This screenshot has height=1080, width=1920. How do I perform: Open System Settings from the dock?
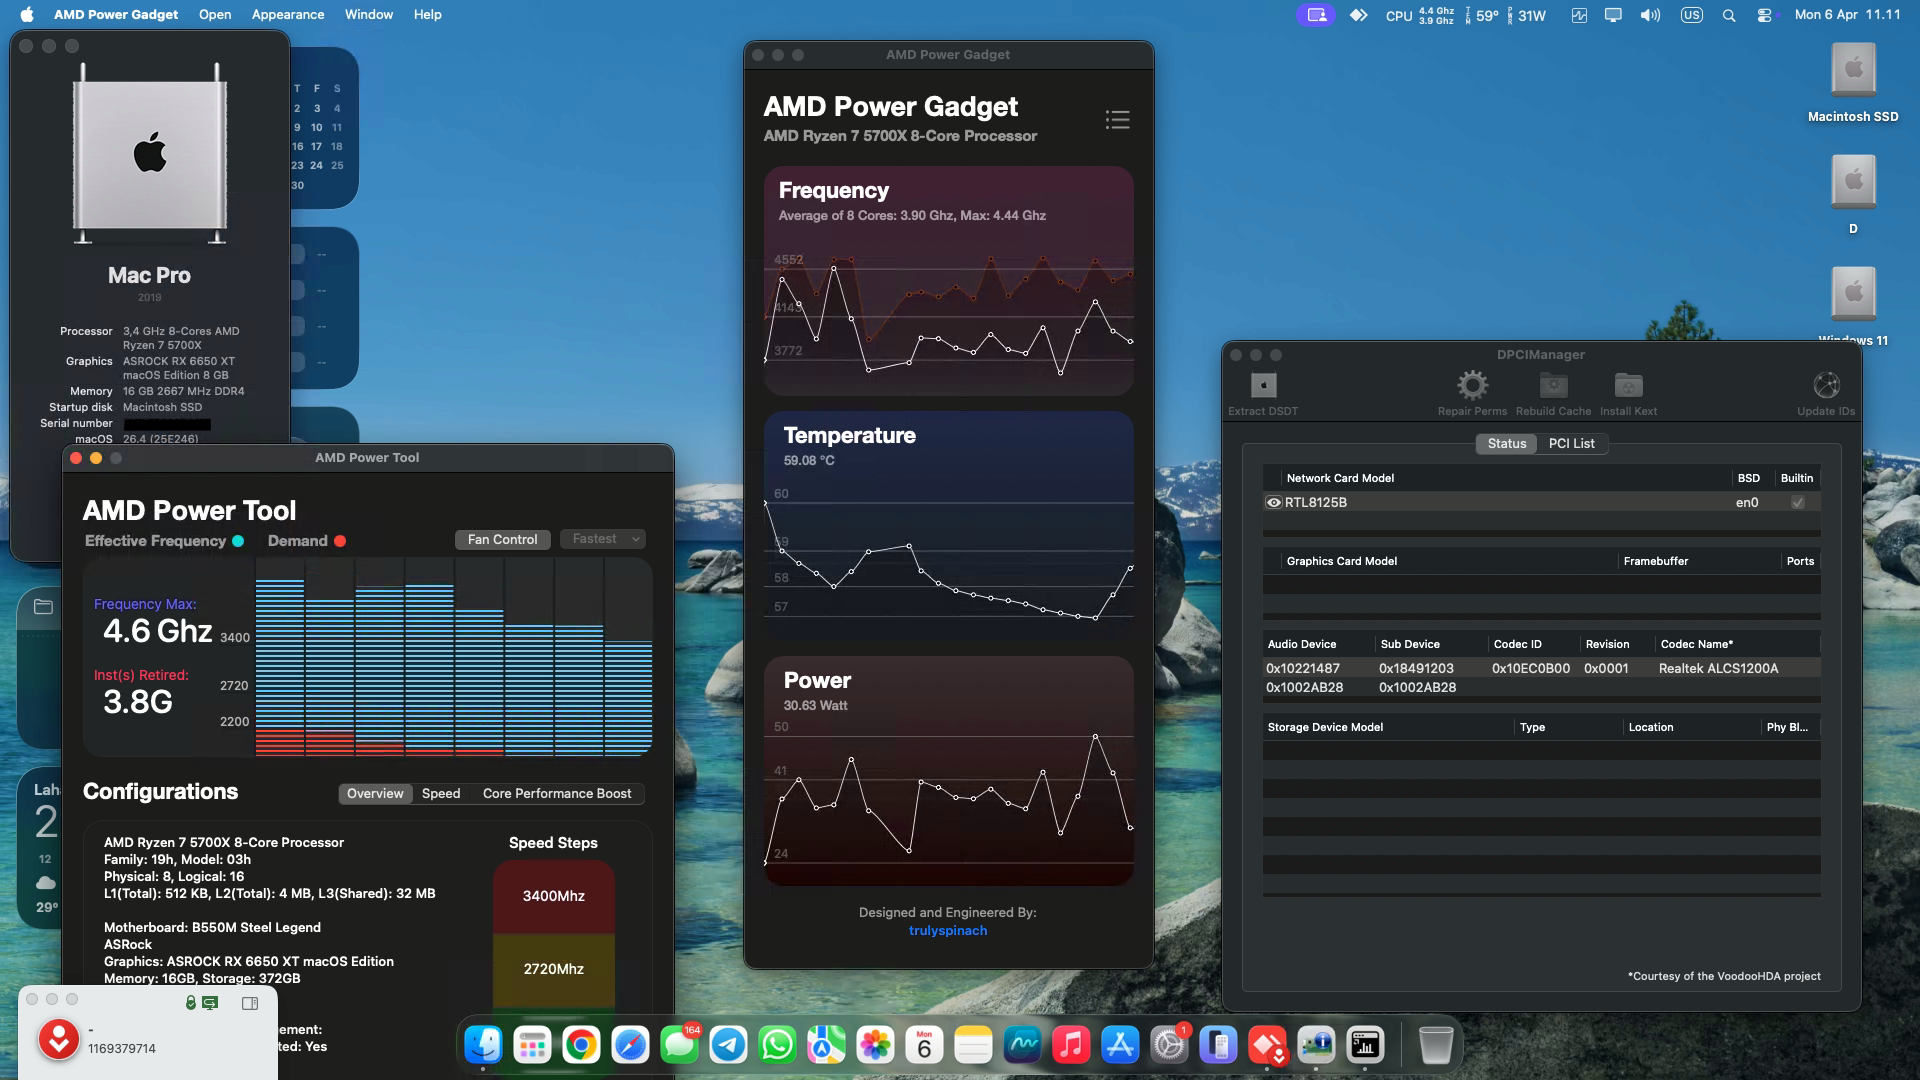(x=1169, y=1046)
